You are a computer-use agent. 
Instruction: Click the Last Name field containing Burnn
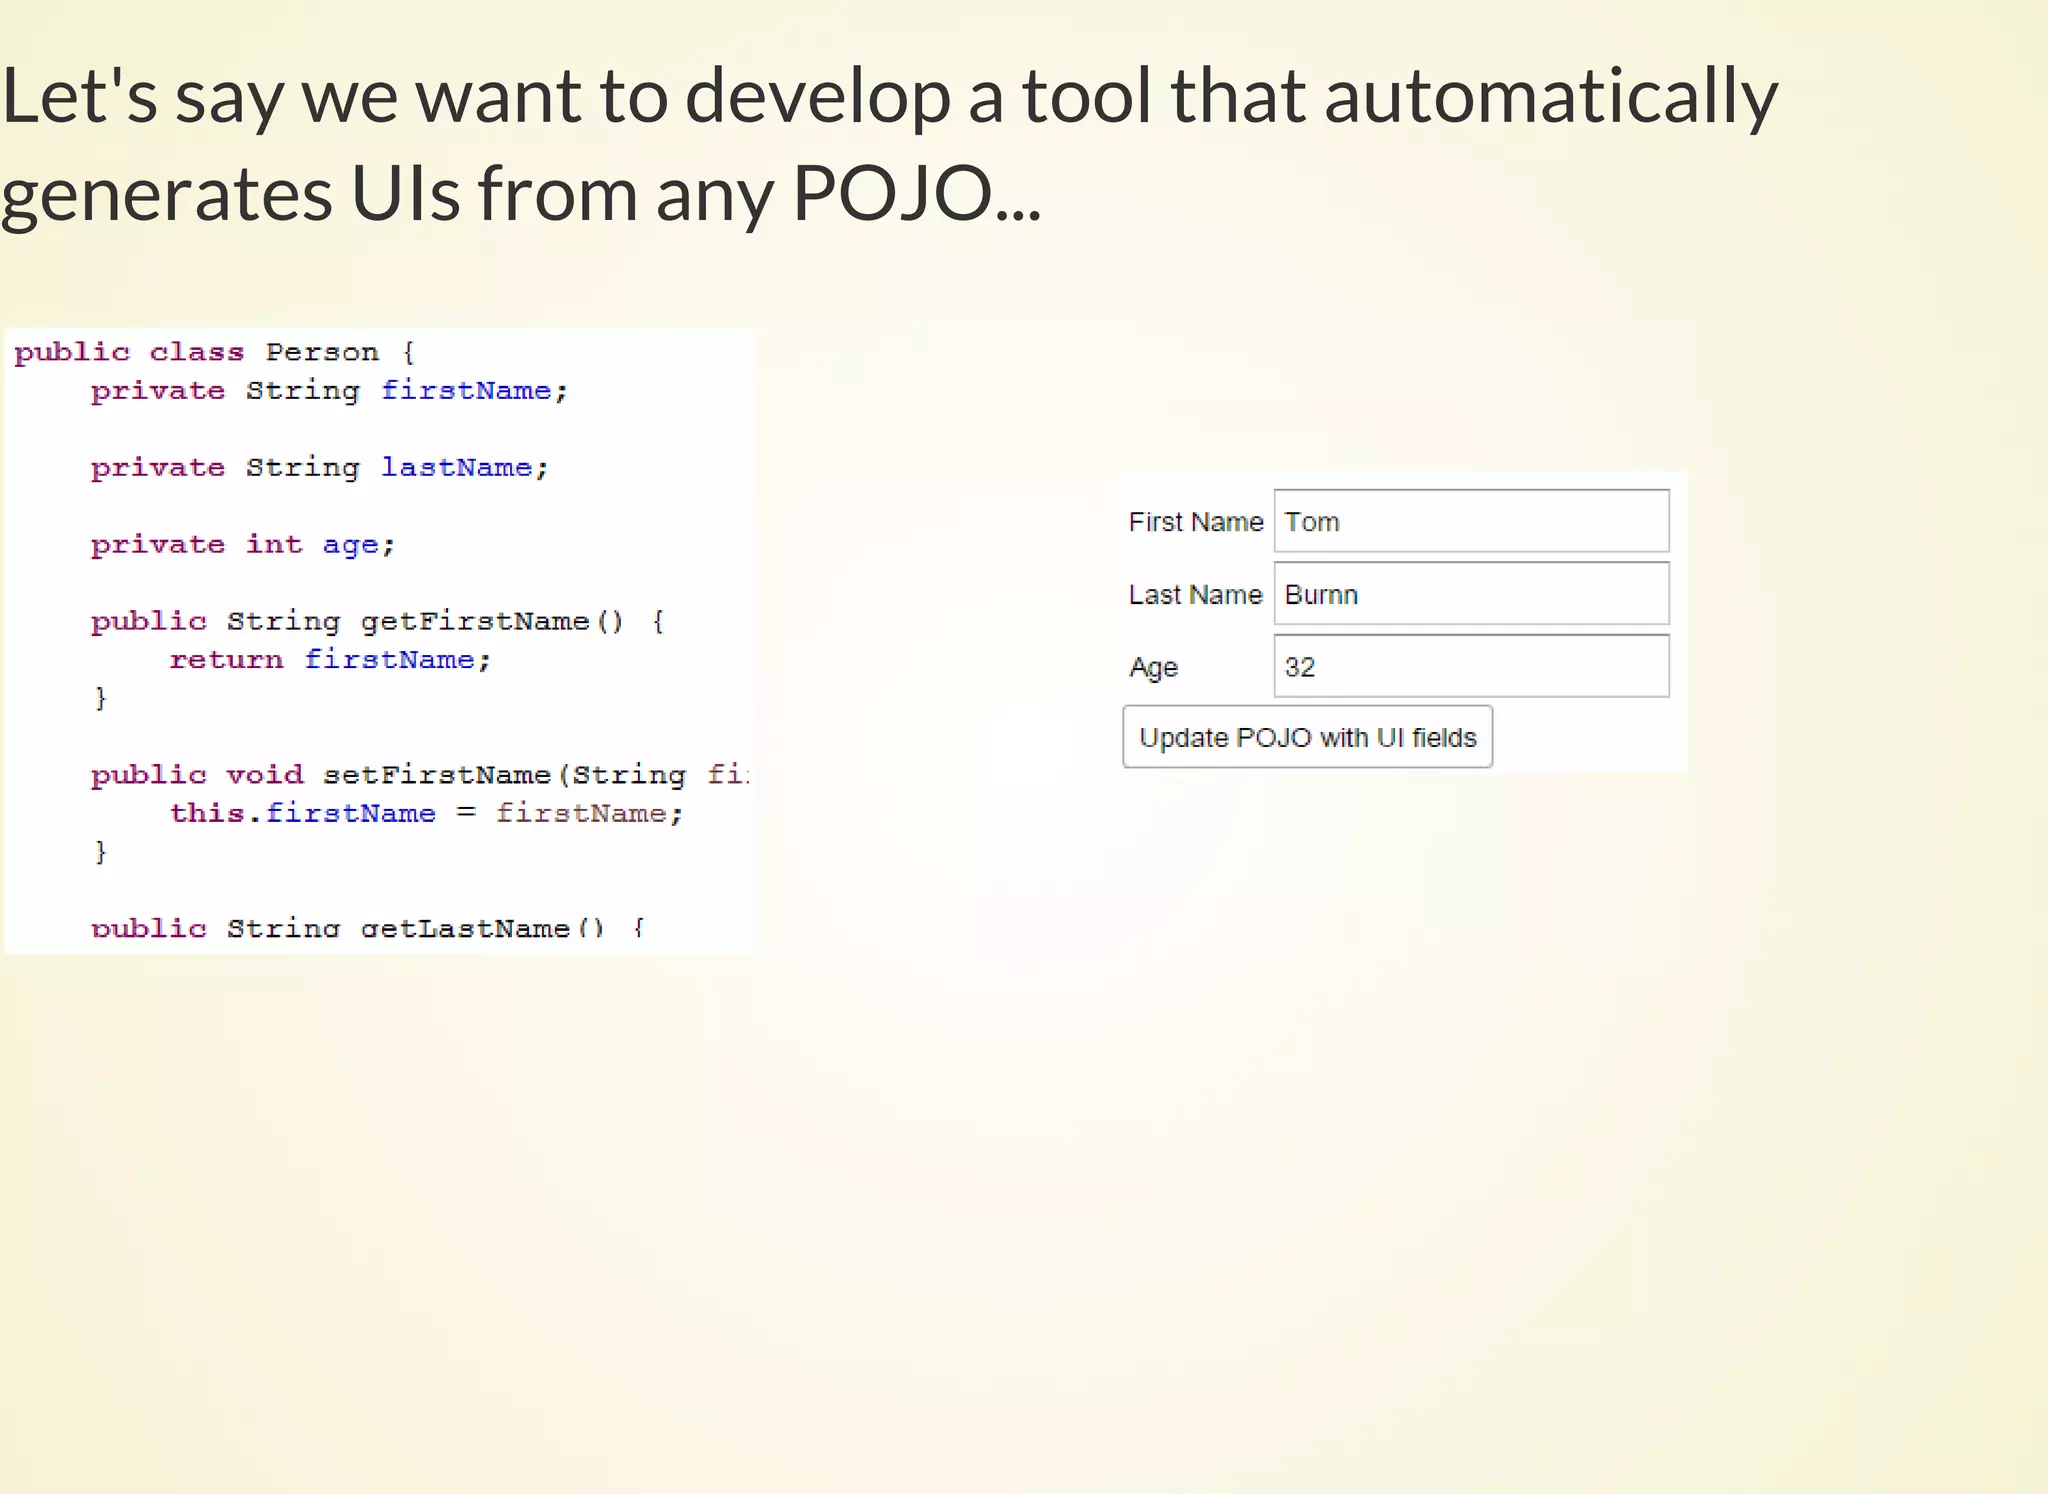[x=1470, y=594]
